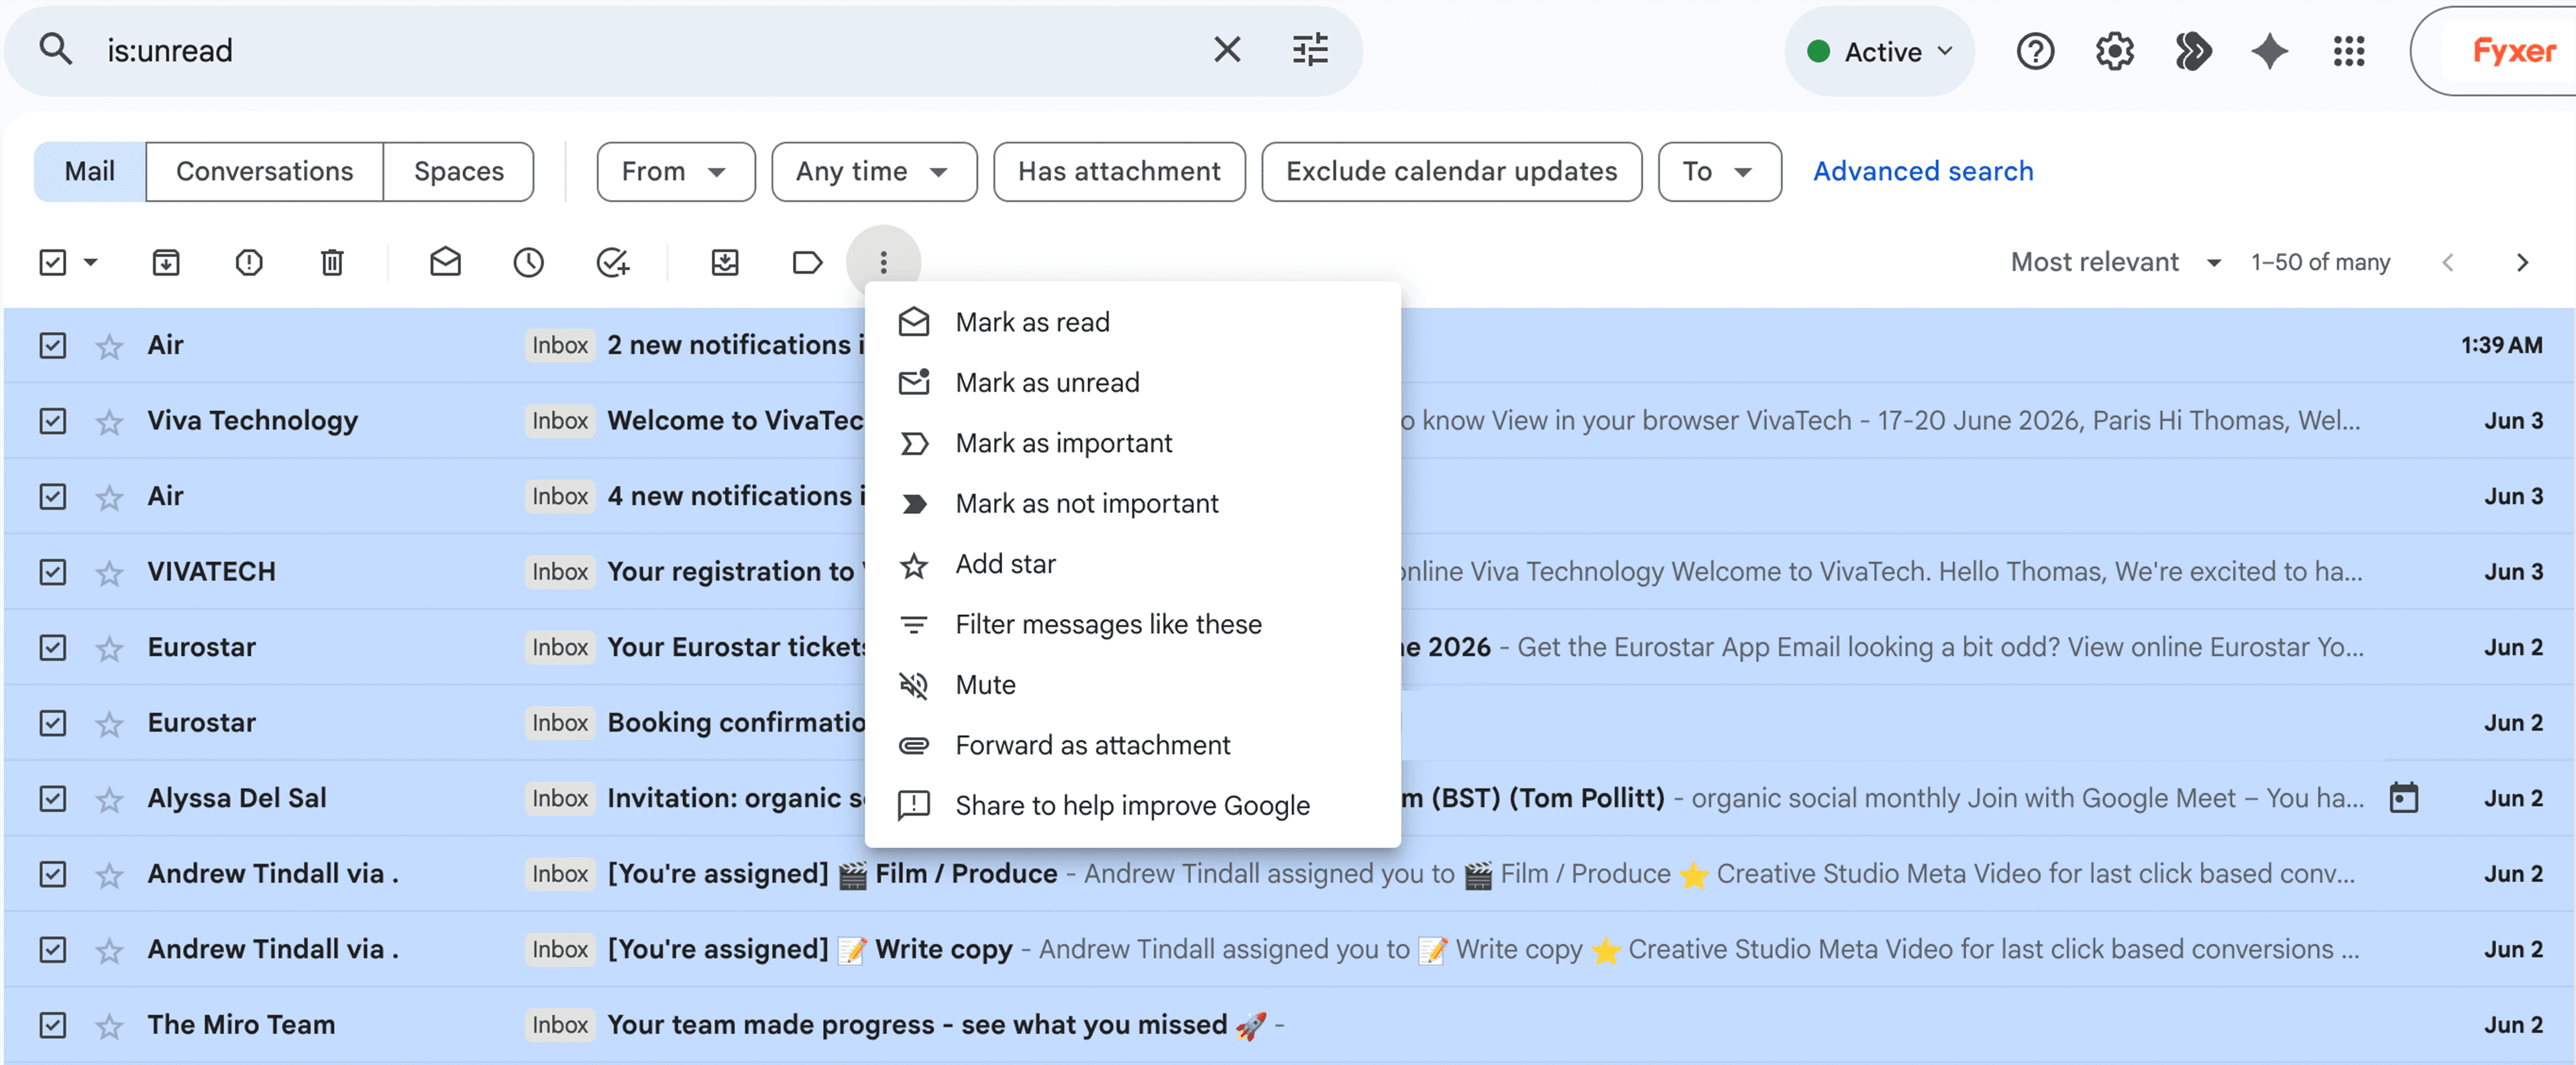Screen dimensions: 2576x1065
Task: Close the More three-dot menu button
Action: point(883,262)
